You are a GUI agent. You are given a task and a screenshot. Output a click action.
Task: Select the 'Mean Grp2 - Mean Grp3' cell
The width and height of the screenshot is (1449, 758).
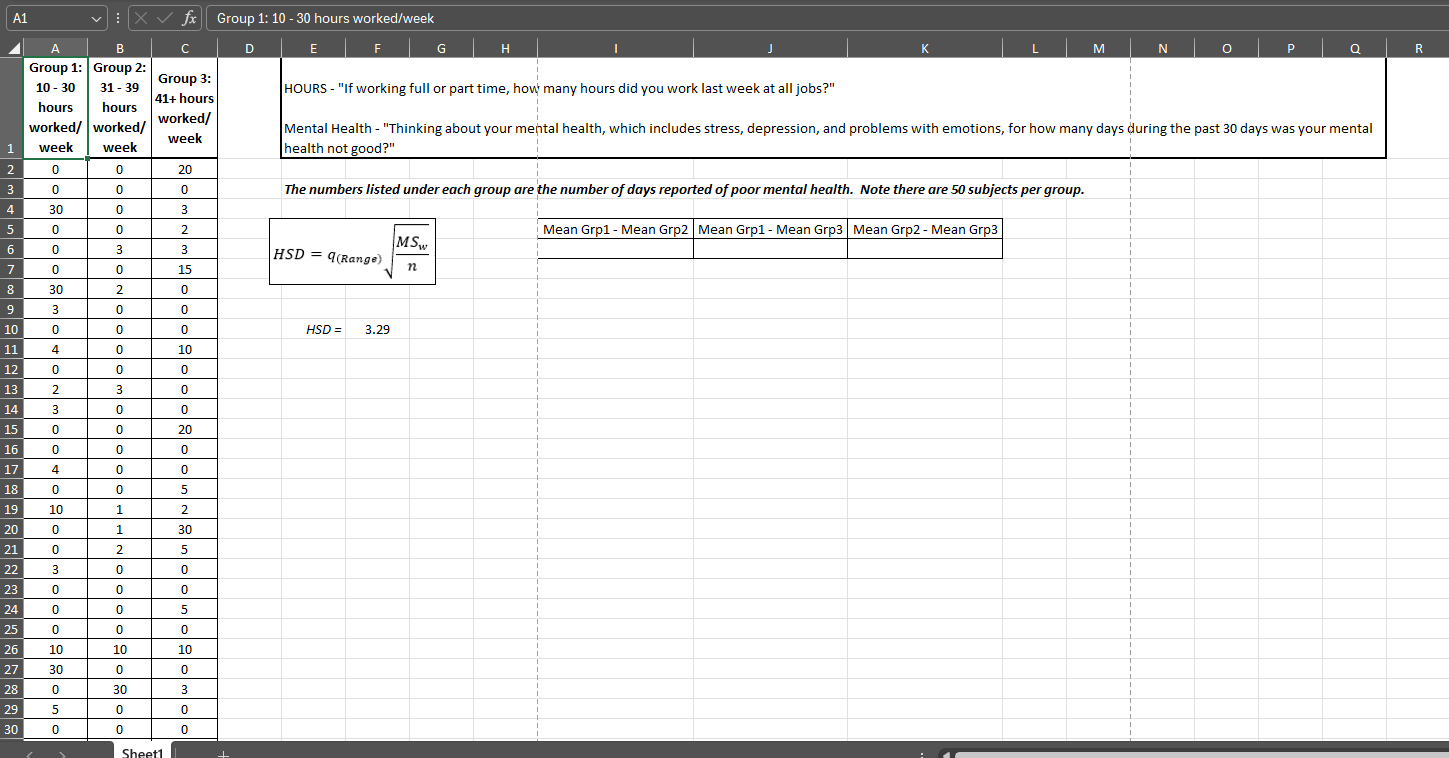pyautogui.click(x=925, y=229)
